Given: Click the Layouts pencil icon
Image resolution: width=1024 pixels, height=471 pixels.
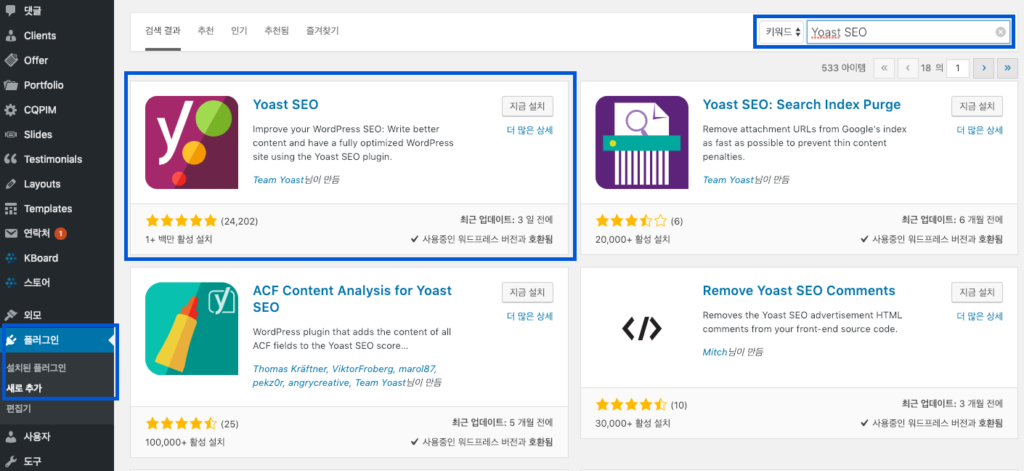Looking at the screenshot, I should pyautogui.click(x=10, y=184).
